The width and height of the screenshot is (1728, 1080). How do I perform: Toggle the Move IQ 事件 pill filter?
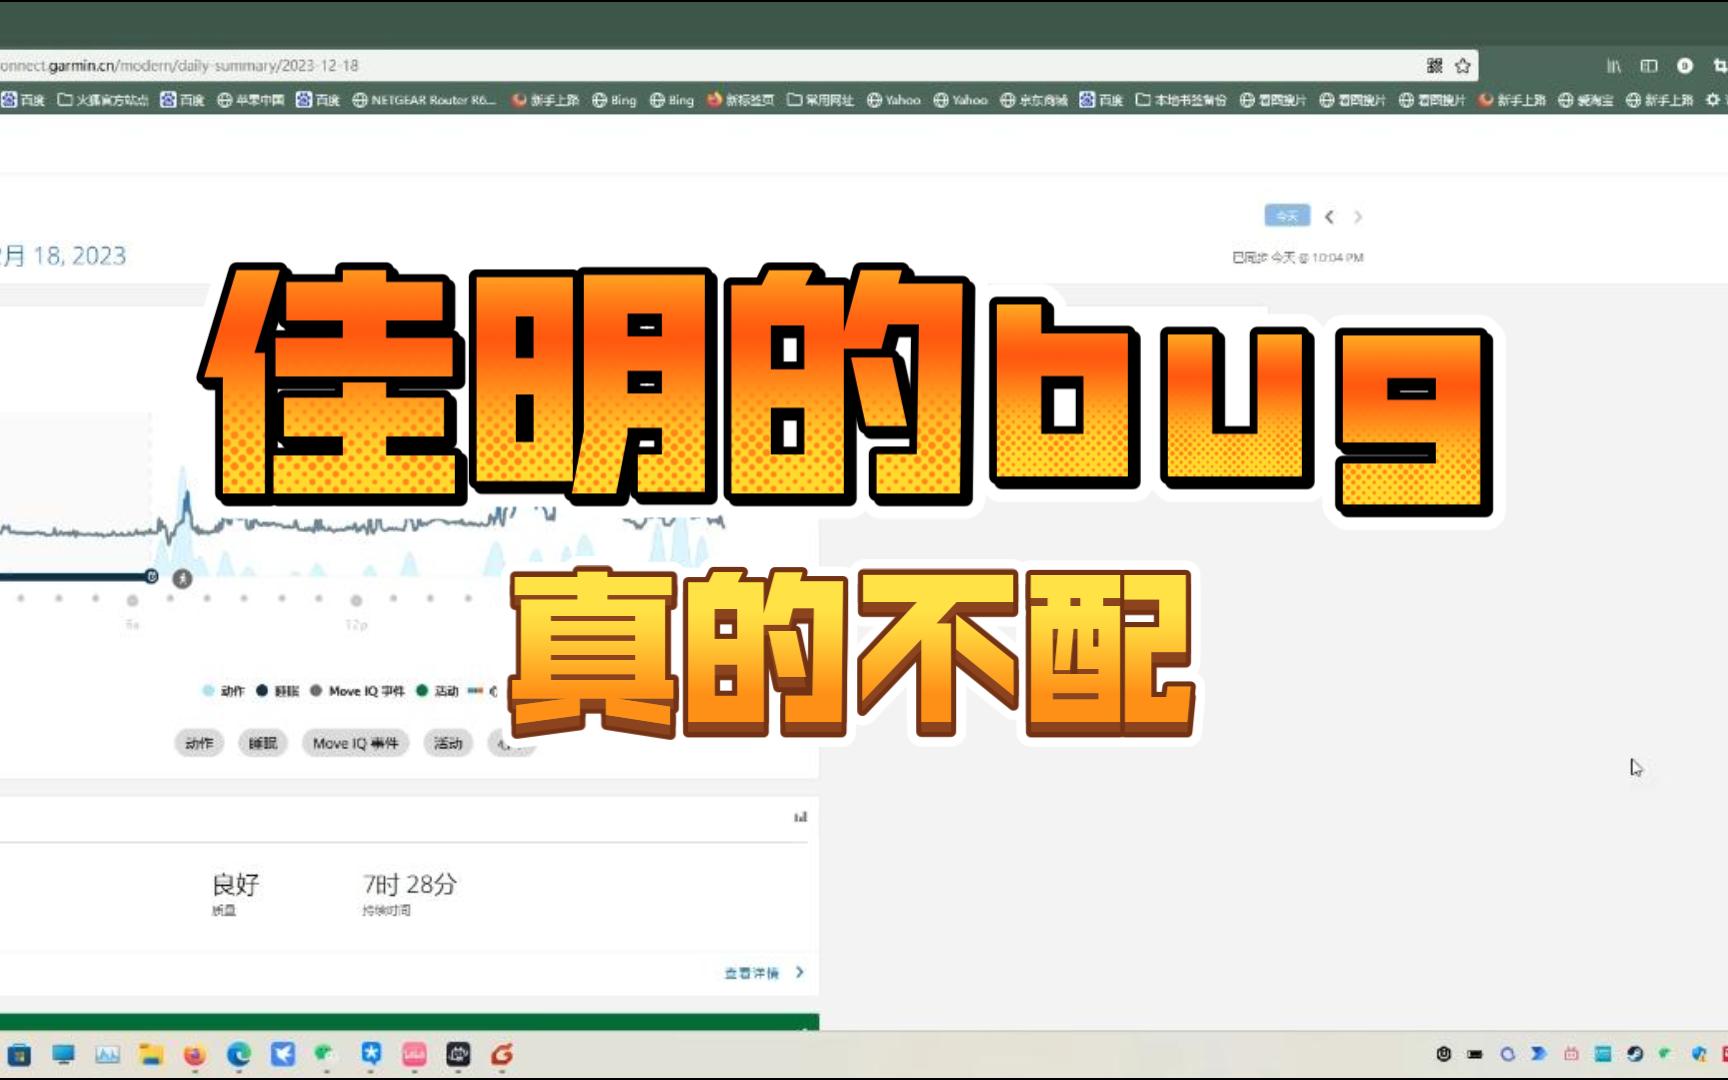pos(355,743)
